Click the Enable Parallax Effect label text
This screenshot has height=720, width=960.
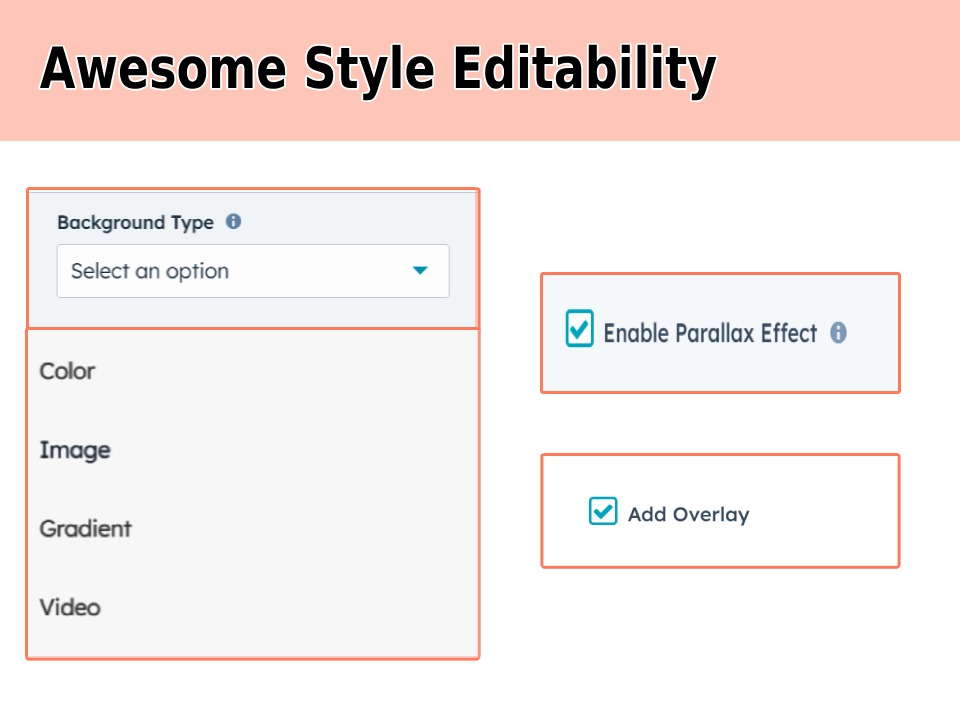[x=710, y=334]
